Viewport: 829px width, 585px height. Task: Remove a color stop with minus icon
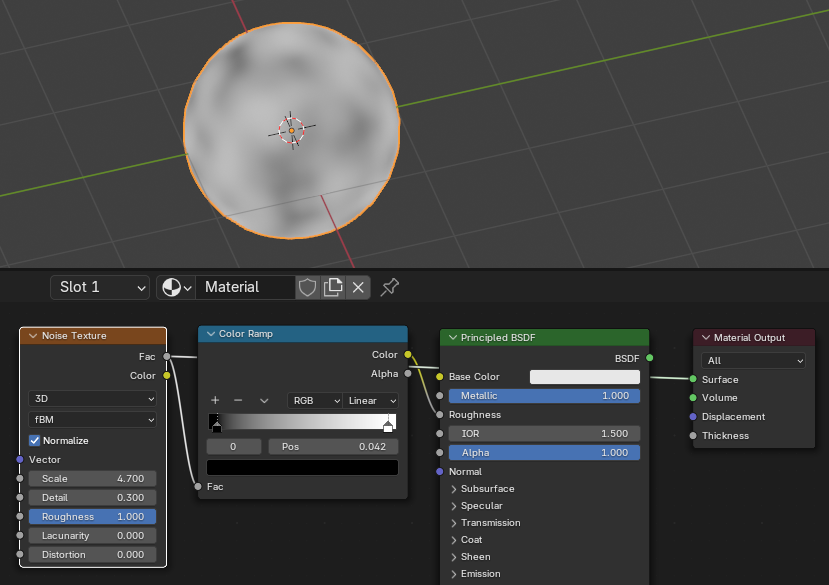(x=238, y=400)
